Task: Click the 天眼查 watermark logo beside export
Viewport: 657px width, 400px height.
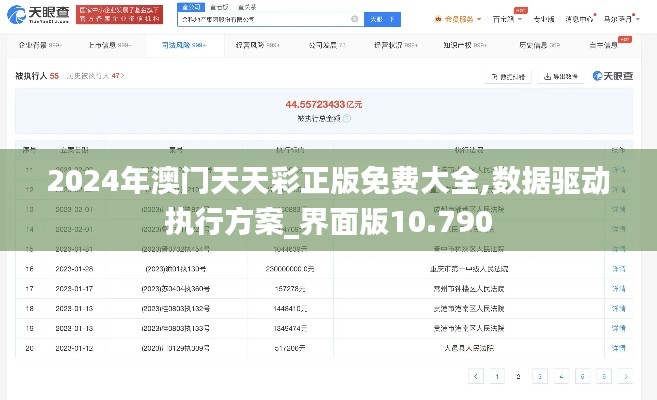Action: click(612, 76)
